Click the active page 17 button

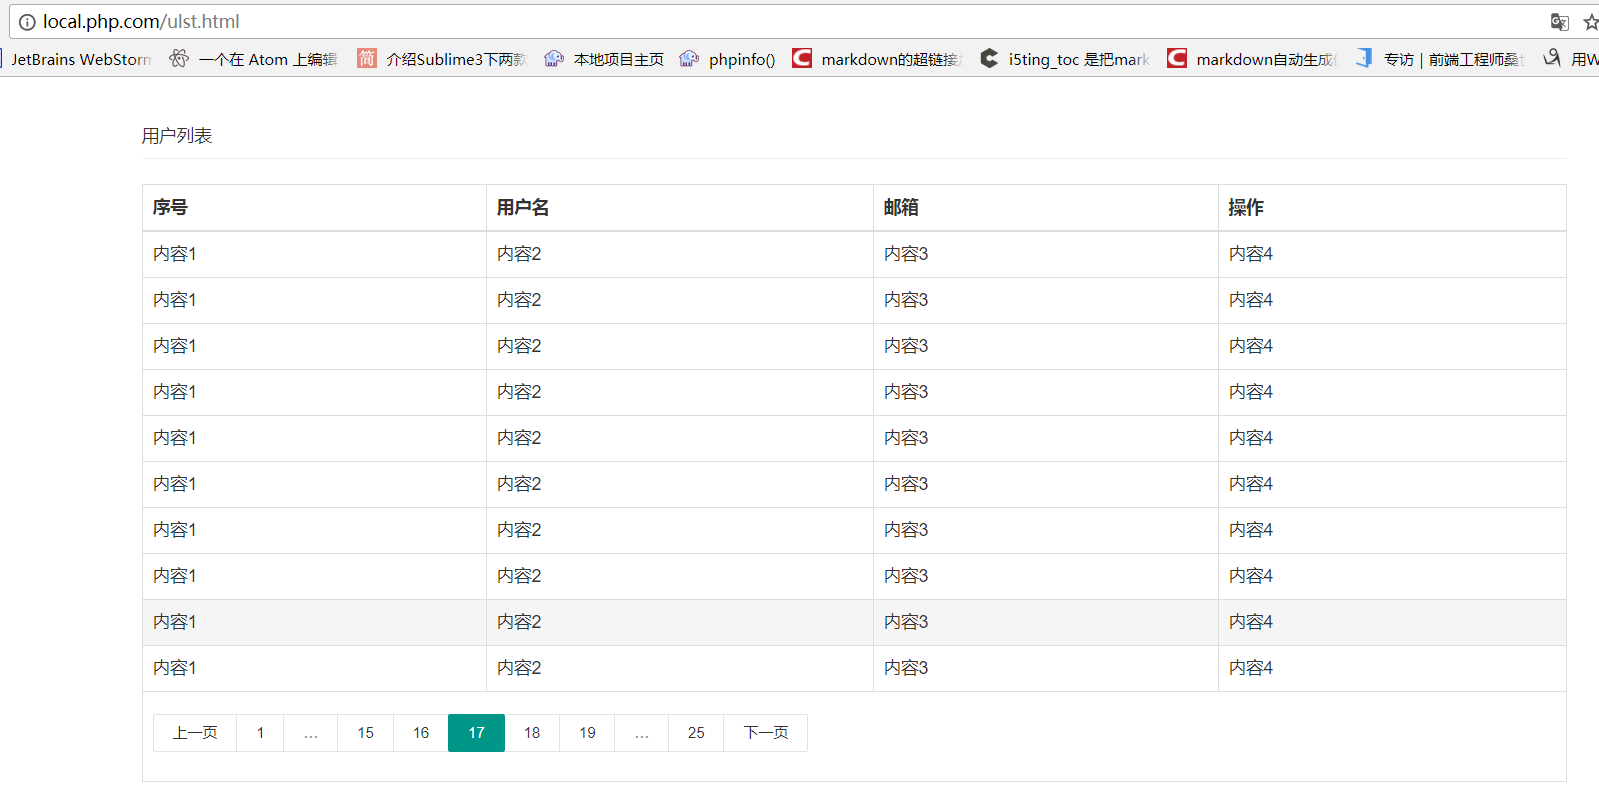[x=477, y=733]
